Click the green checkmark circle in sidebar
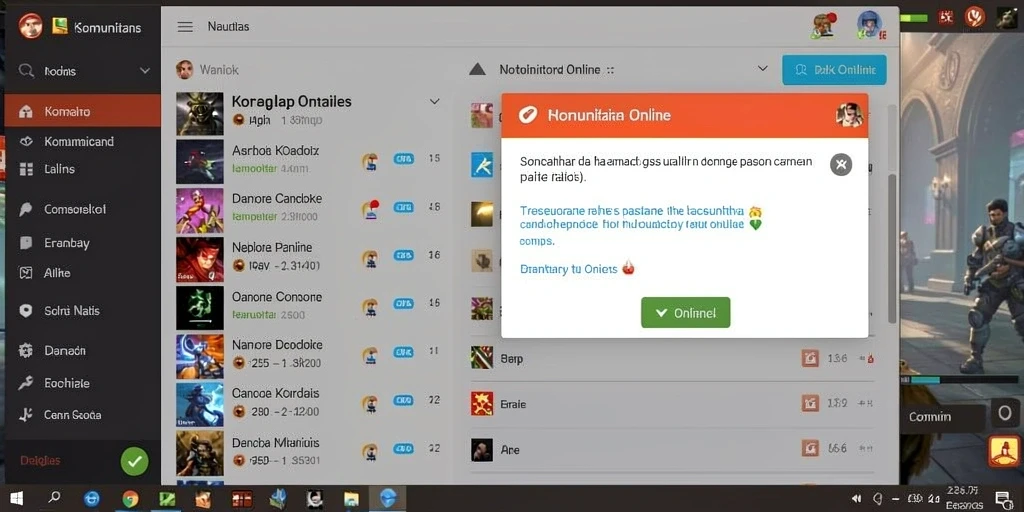This screenshot has height=512, width=1024. pyautogui.click(x=135, y=461)
